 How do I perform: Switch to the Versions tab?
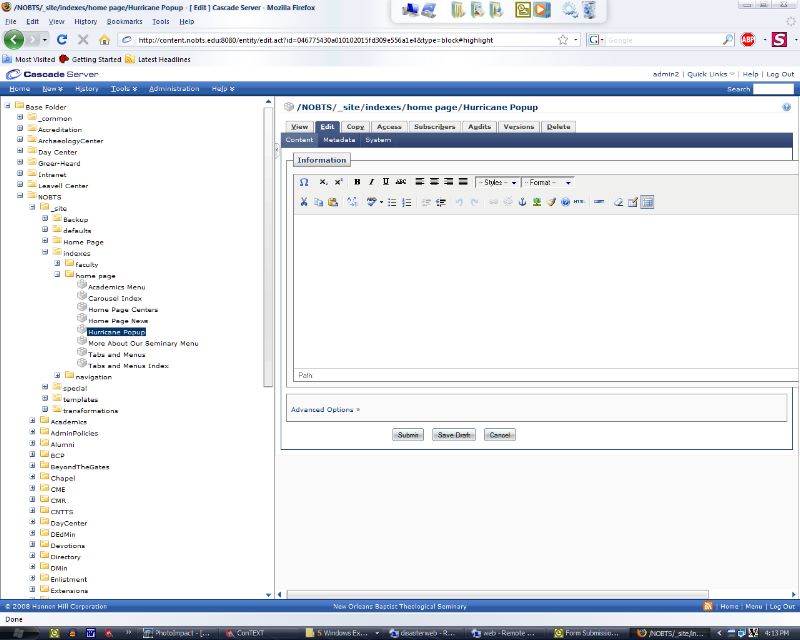(518, 127)
